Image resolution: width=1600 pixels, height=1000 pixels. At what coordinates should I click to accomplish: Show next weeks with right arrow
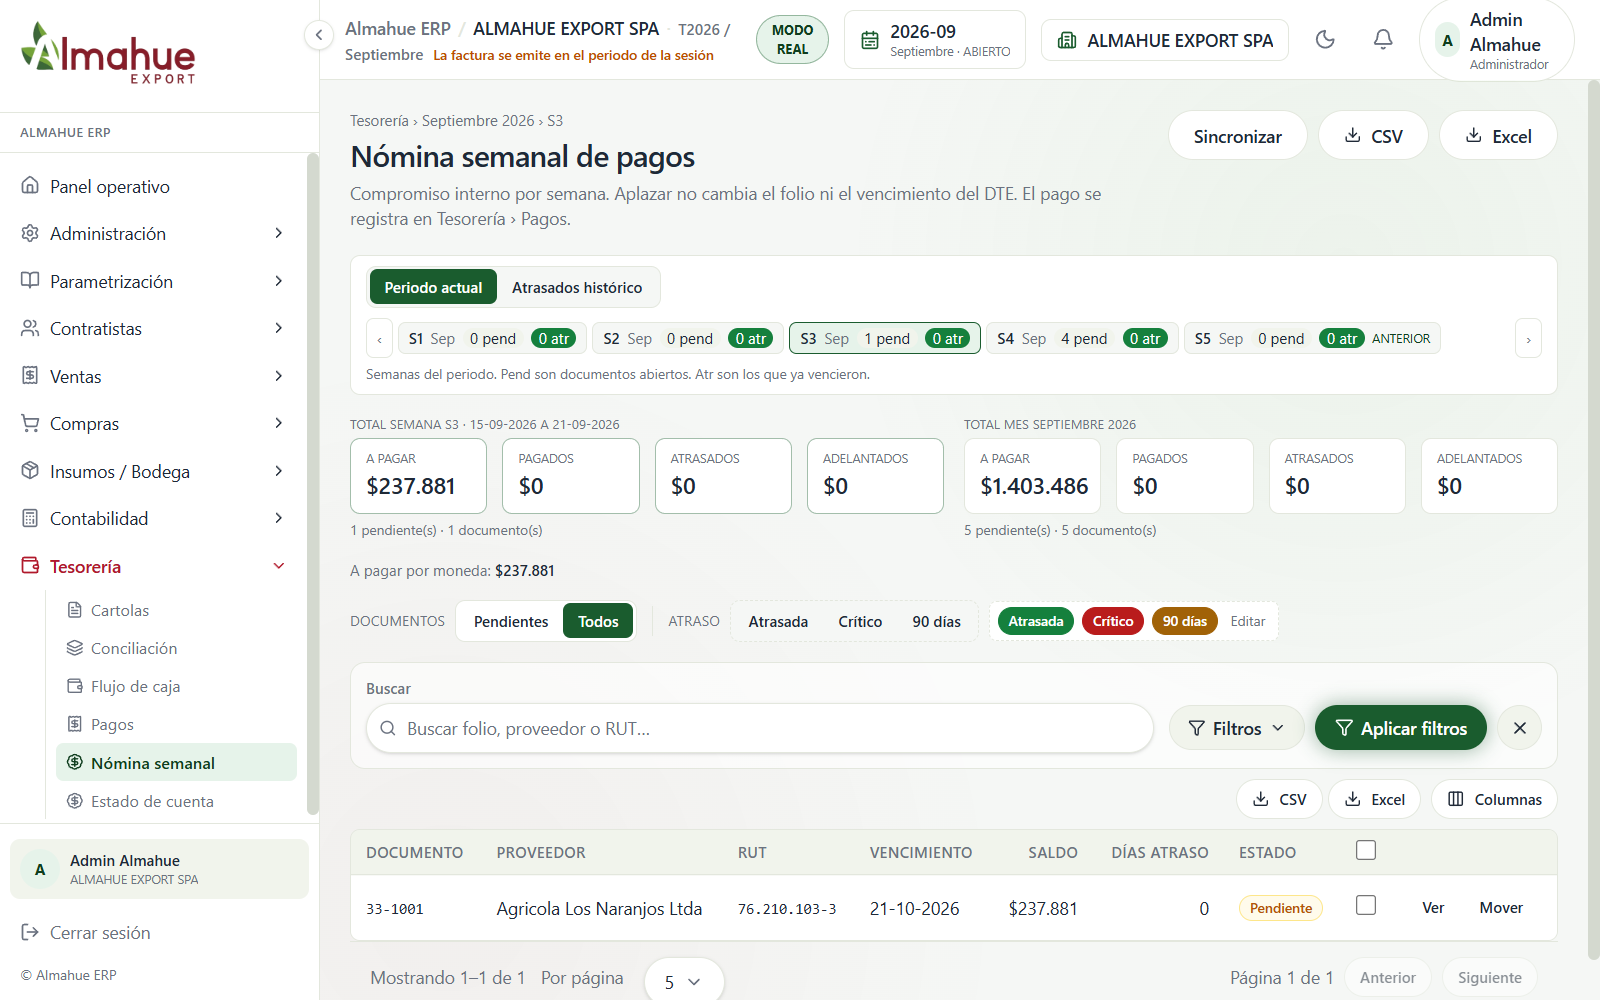tap(1528, 339)
